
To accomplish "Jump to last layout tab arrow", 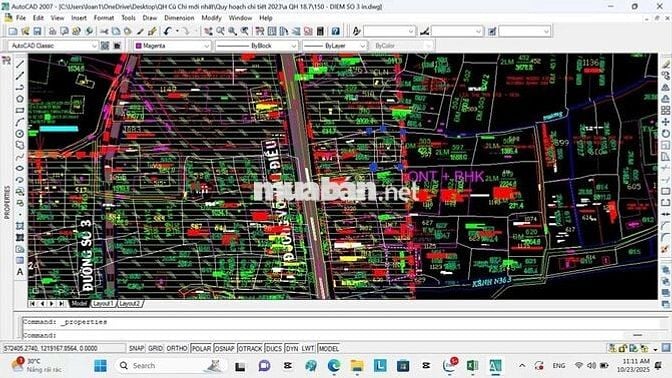I will click(x=61, y=303).
